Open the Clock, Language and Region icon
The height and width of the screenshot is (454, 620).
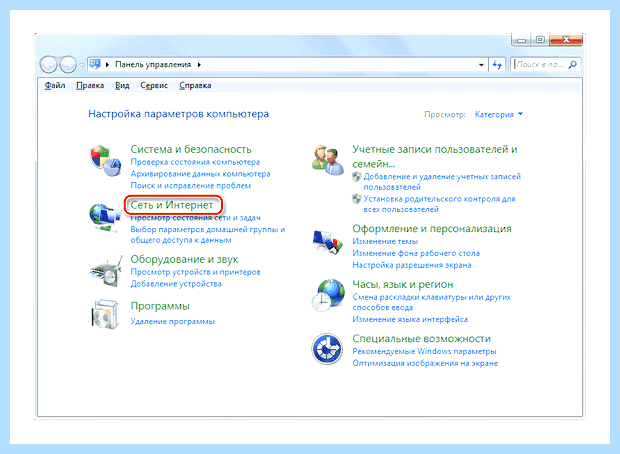click(327, 296)
